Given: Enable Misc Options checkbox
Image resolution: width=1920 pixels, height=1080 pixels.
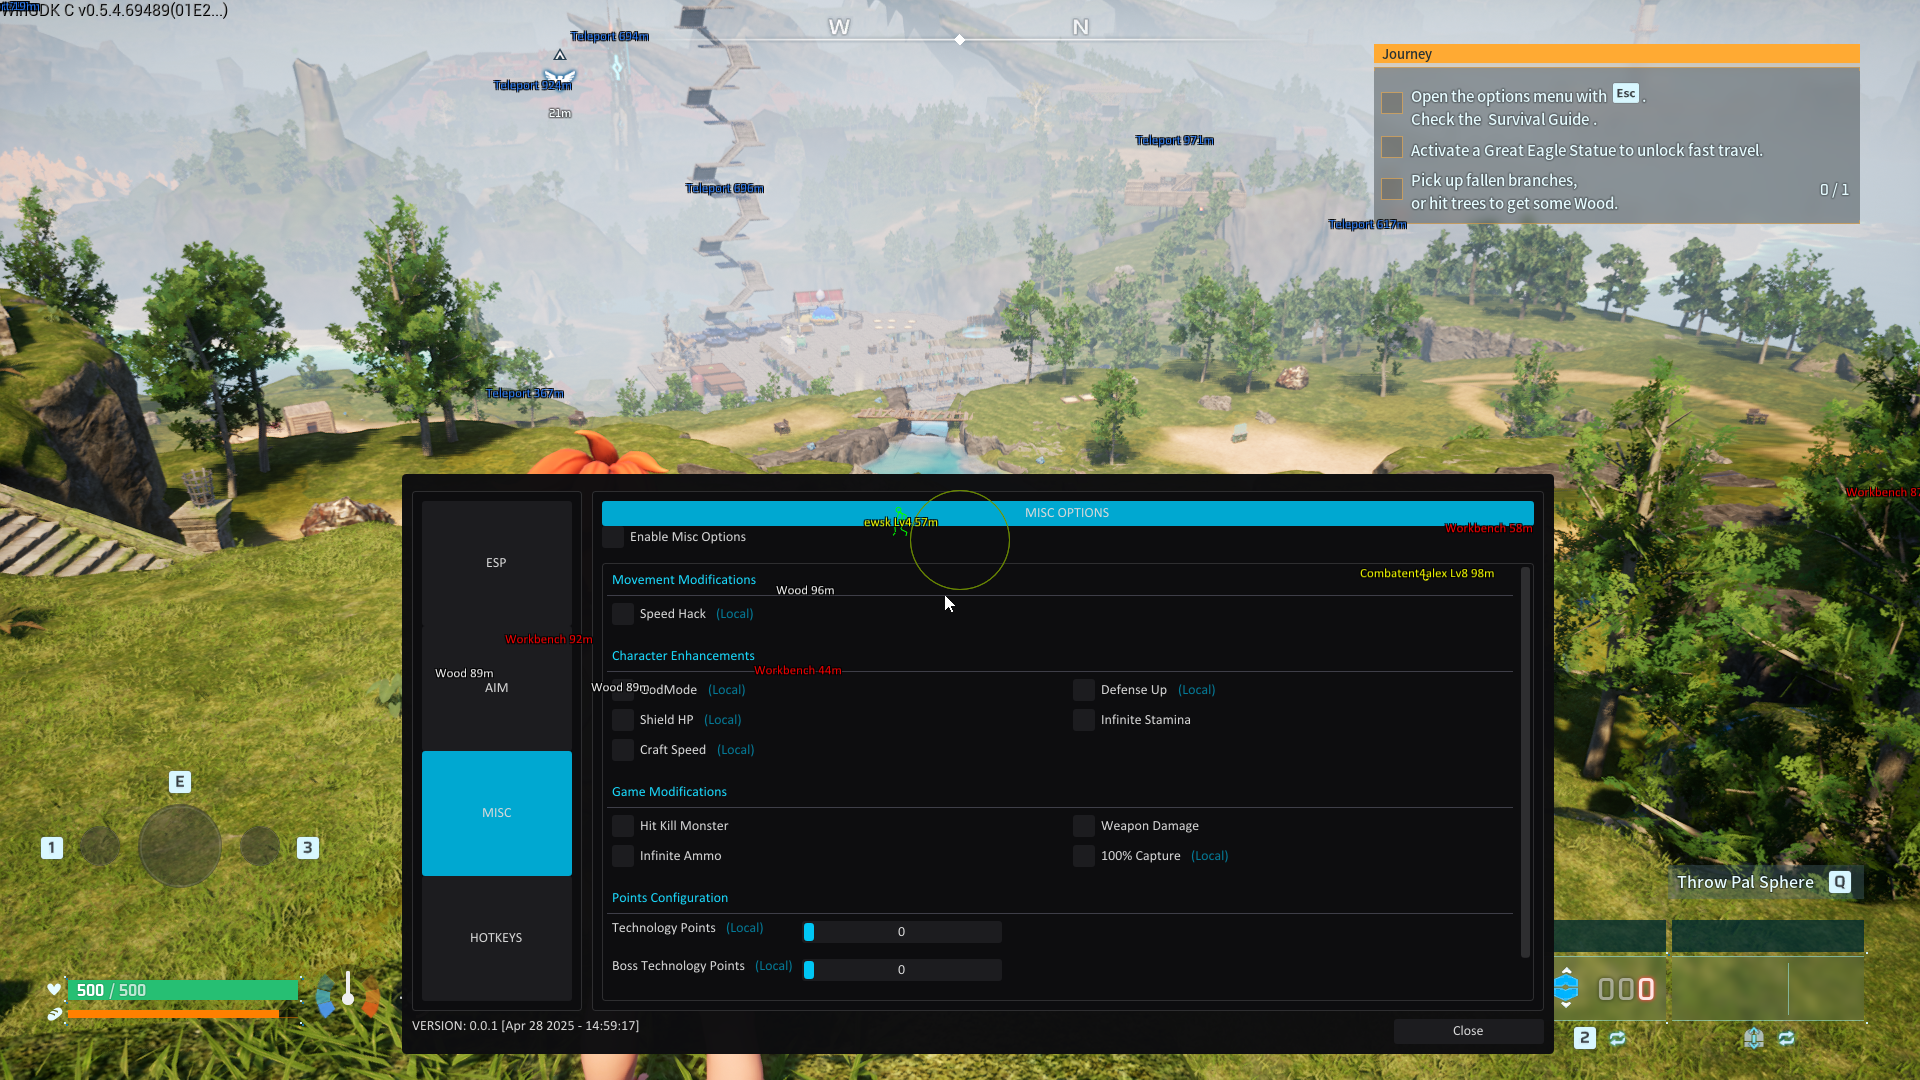Looking at the screenshot, I should [613, 537].
